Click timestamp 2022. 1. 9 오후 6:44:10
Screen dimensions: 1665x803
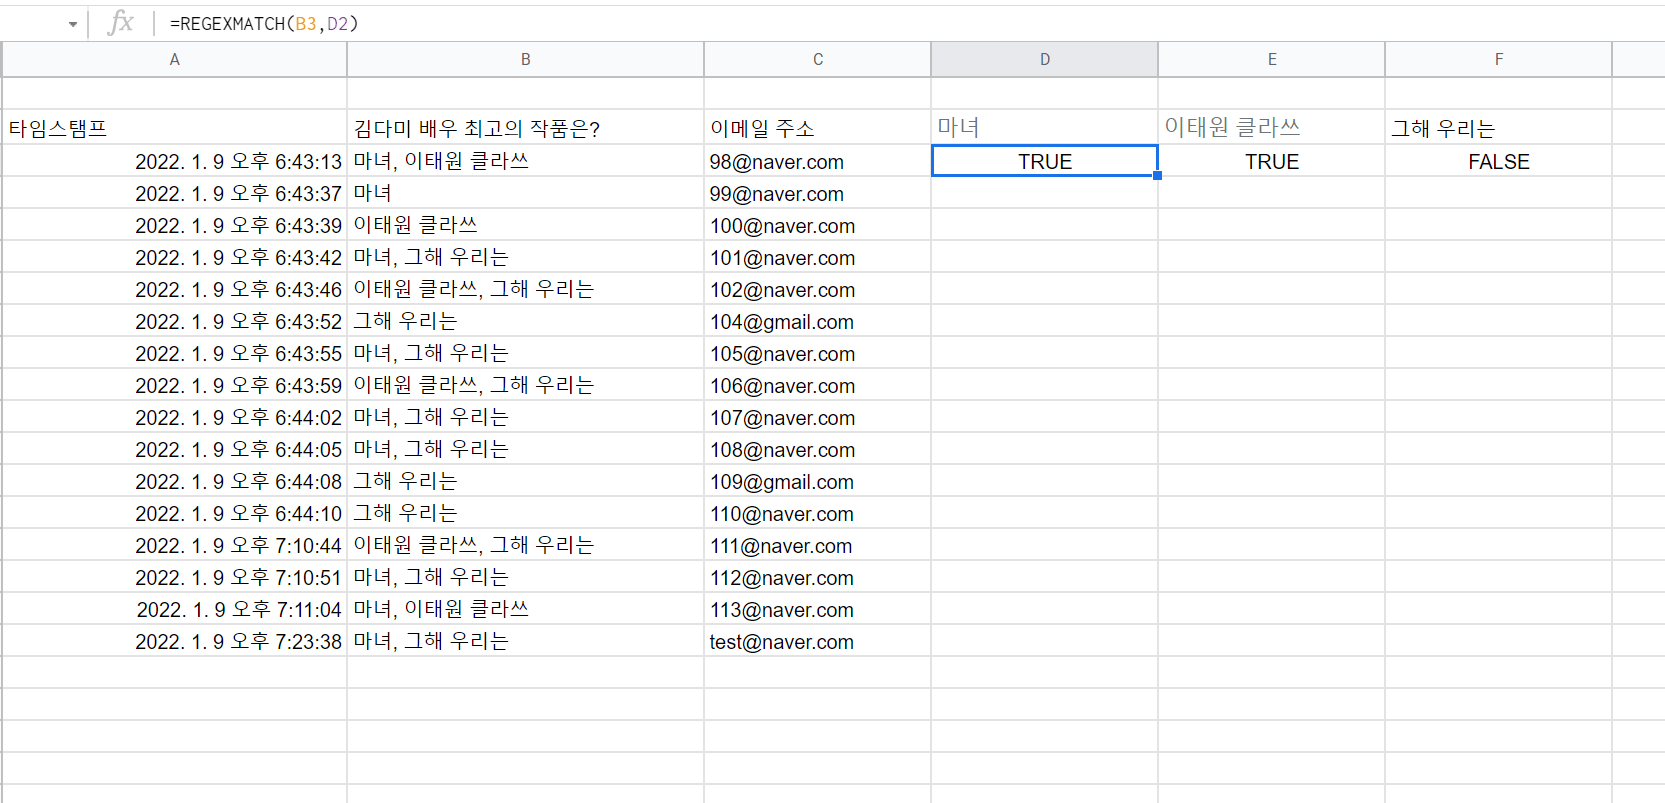(x=174, y=513)
